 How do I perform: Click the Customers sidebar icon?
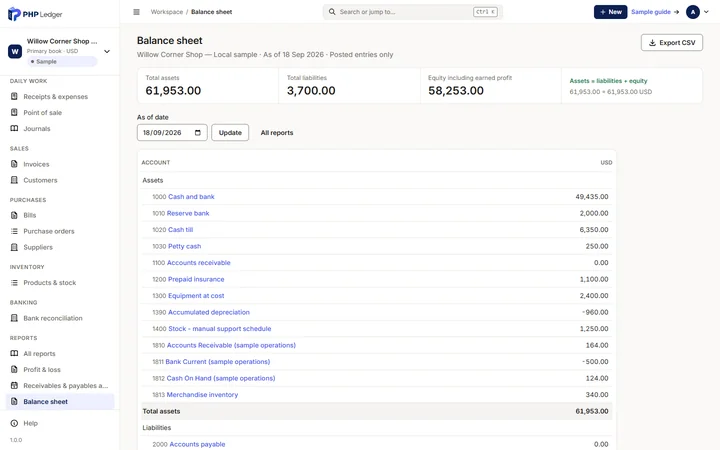(x=14, y=180)
